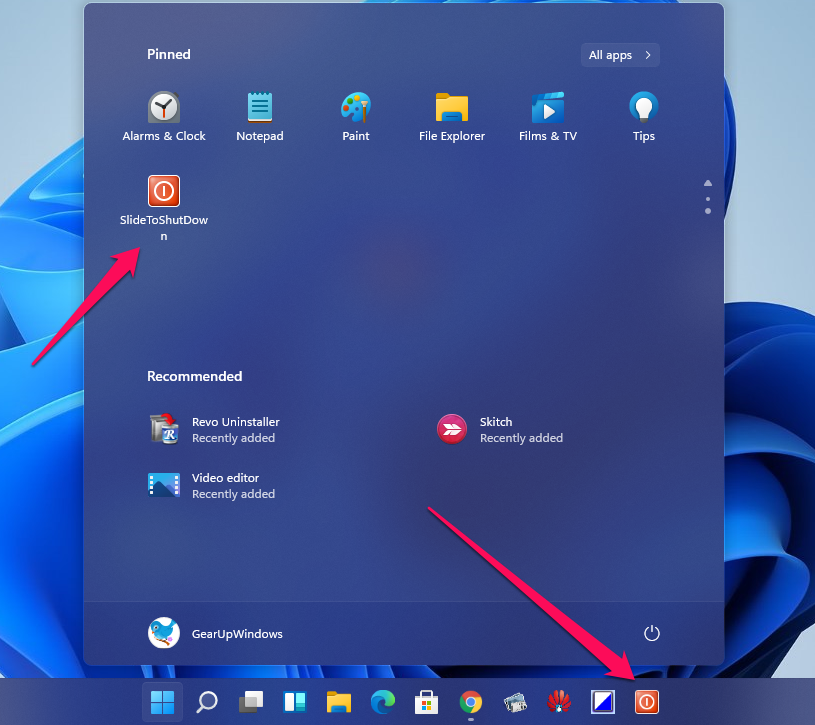Open Search from the taskbar
The width and height of the screenshot is (815, 725).
[x=207, y=702]
